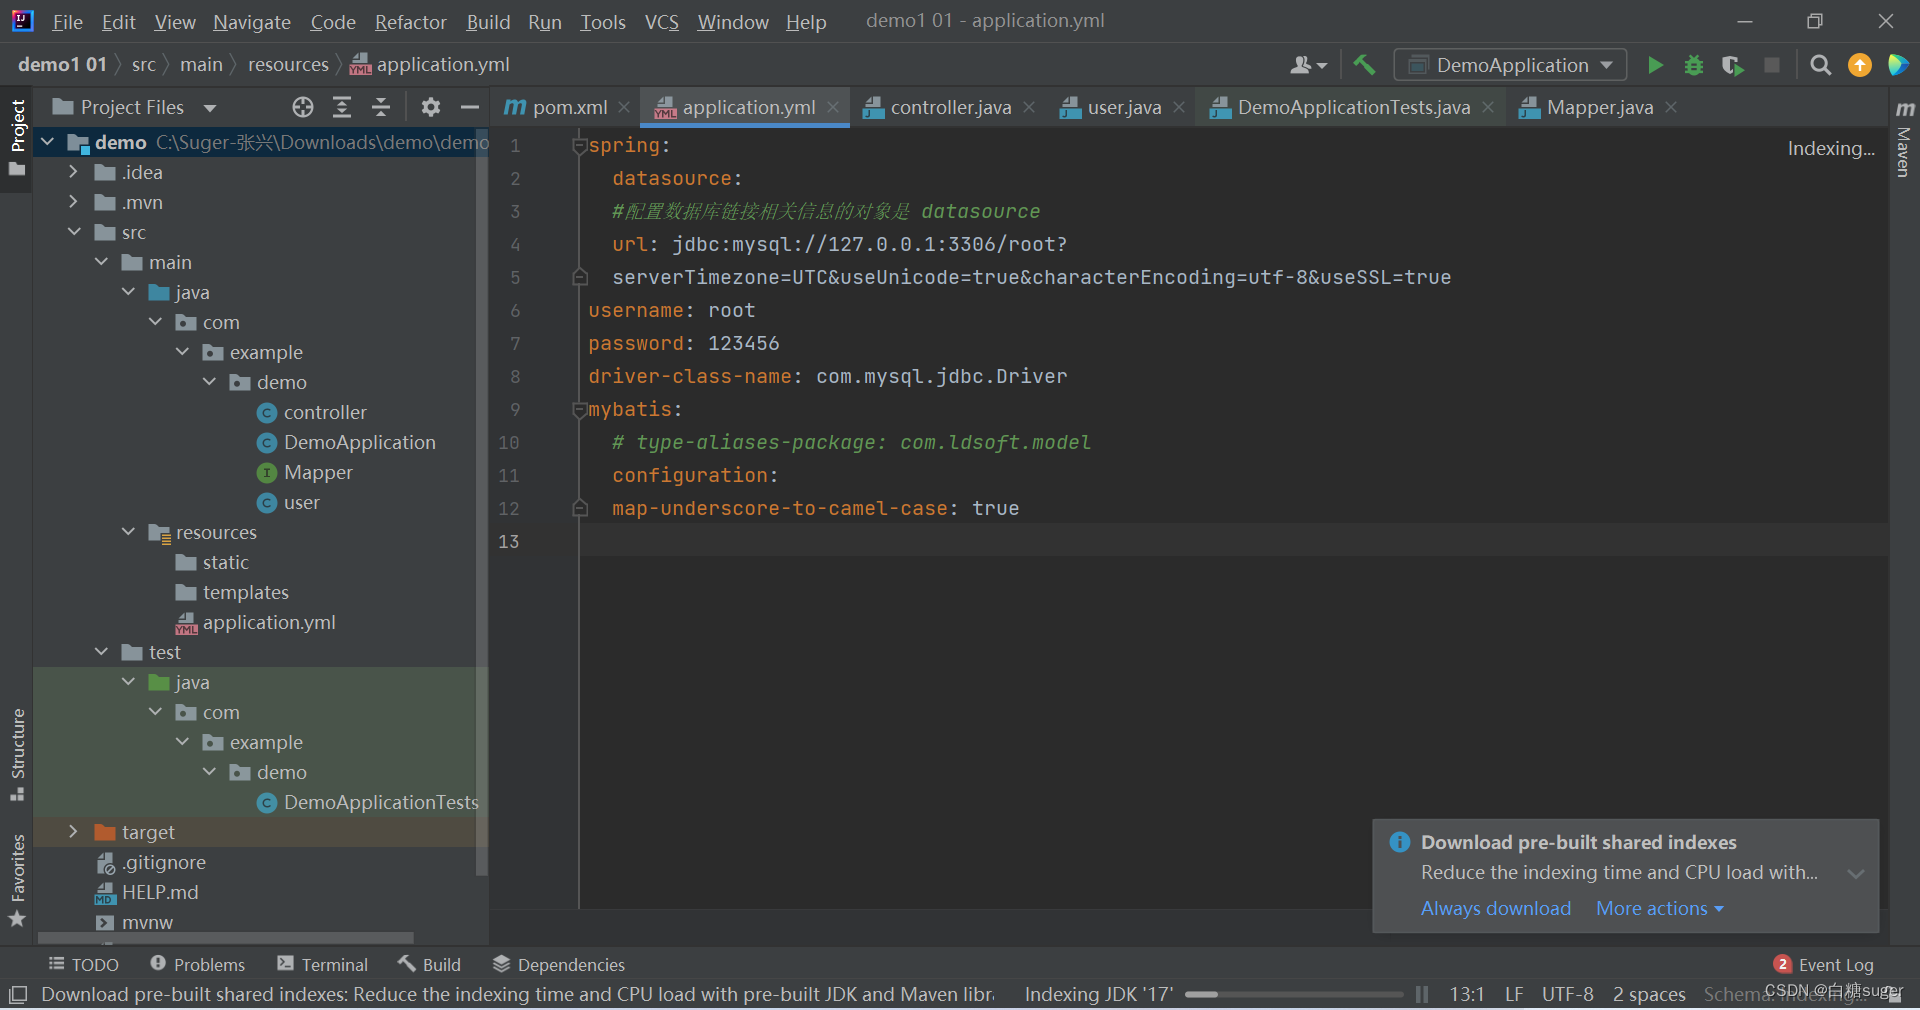Pause indexing with the suspend toggle
Image resolution: width=1920 pixels, height=1010 pixels.
[1421, 993]
